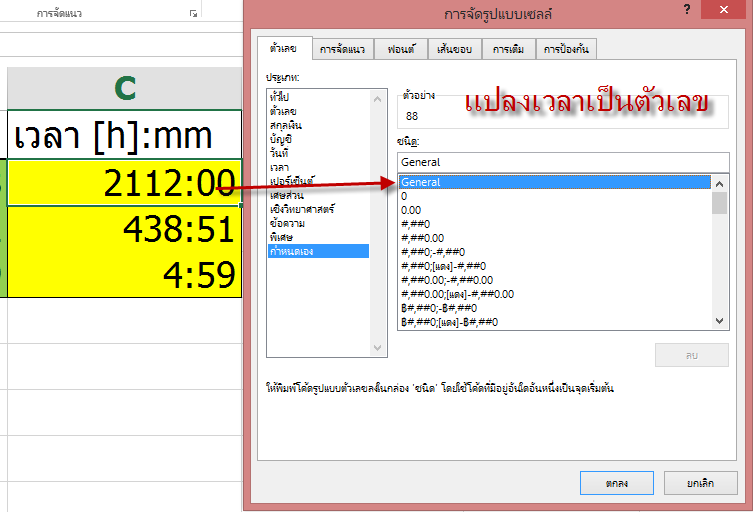Select ทั่วไป in the category list
The width and height of the screenshot is (753, 512).
(318, 97)
